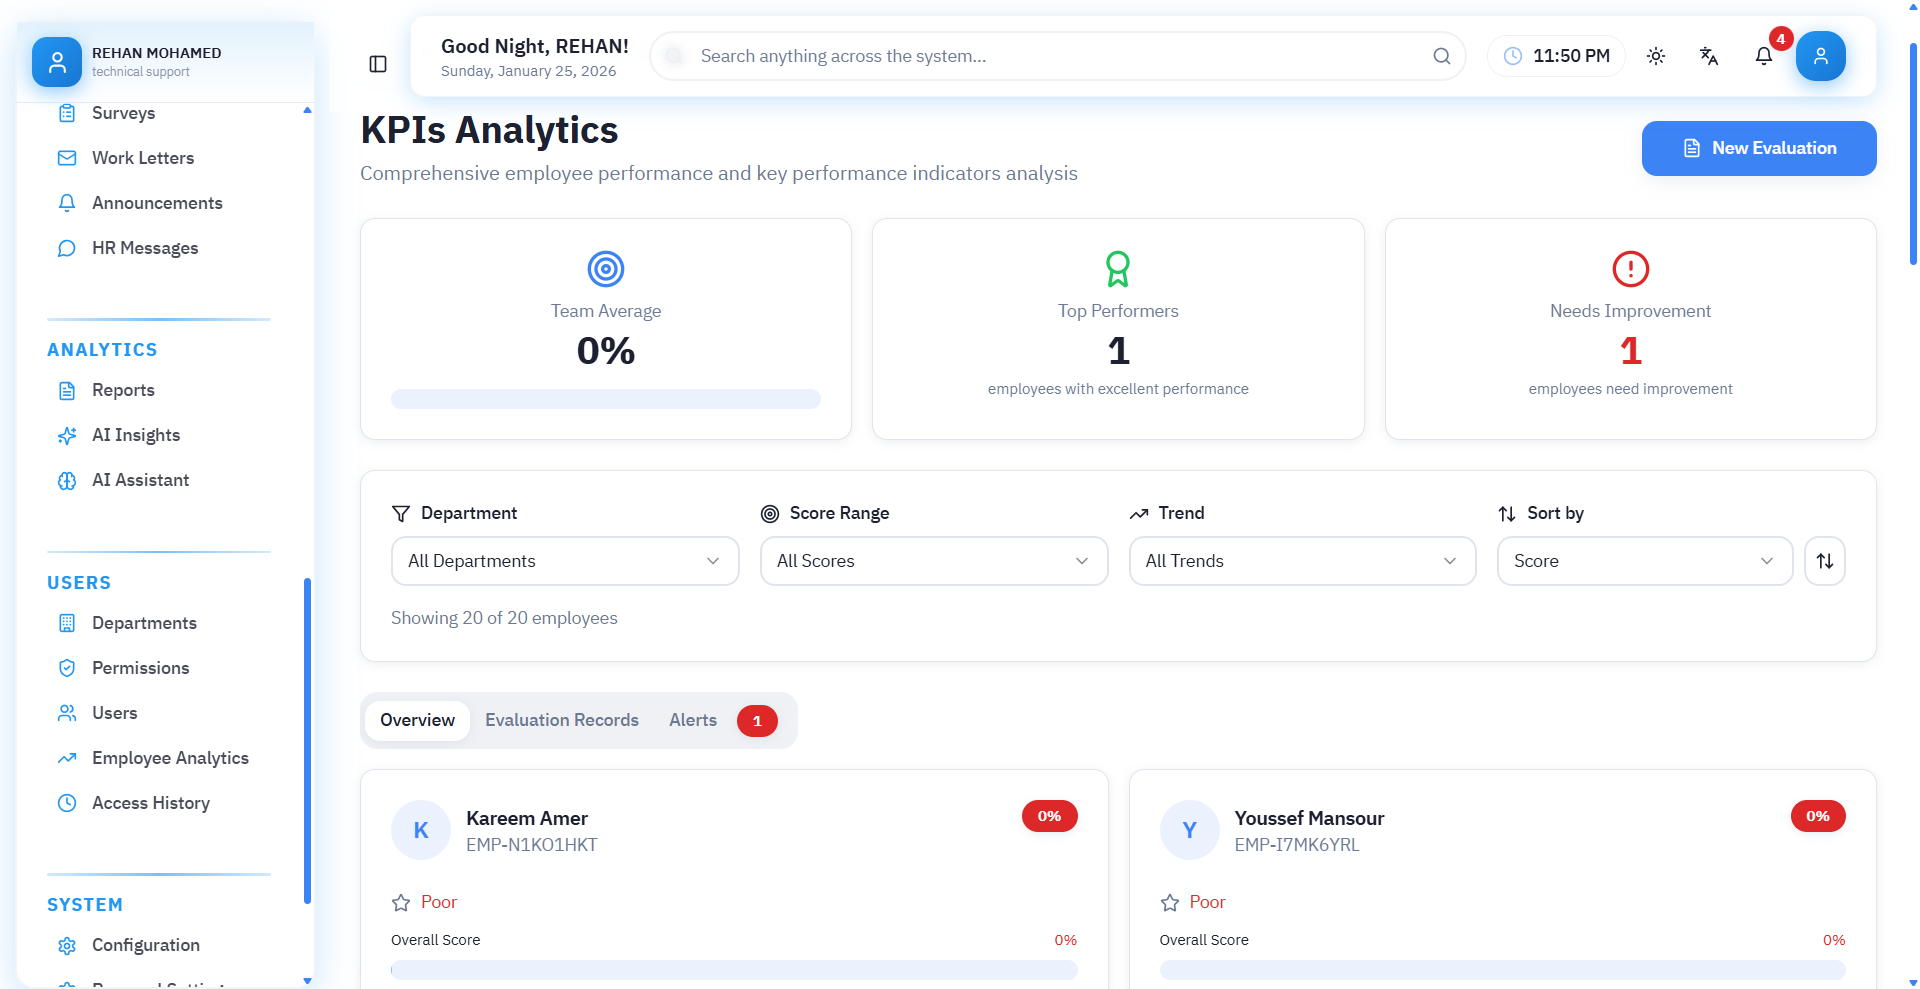This screenshot has height=989, width=1920.
Task: Expand the All Departments dropdown
Action: pyautogui.click(x=564, y=561)
